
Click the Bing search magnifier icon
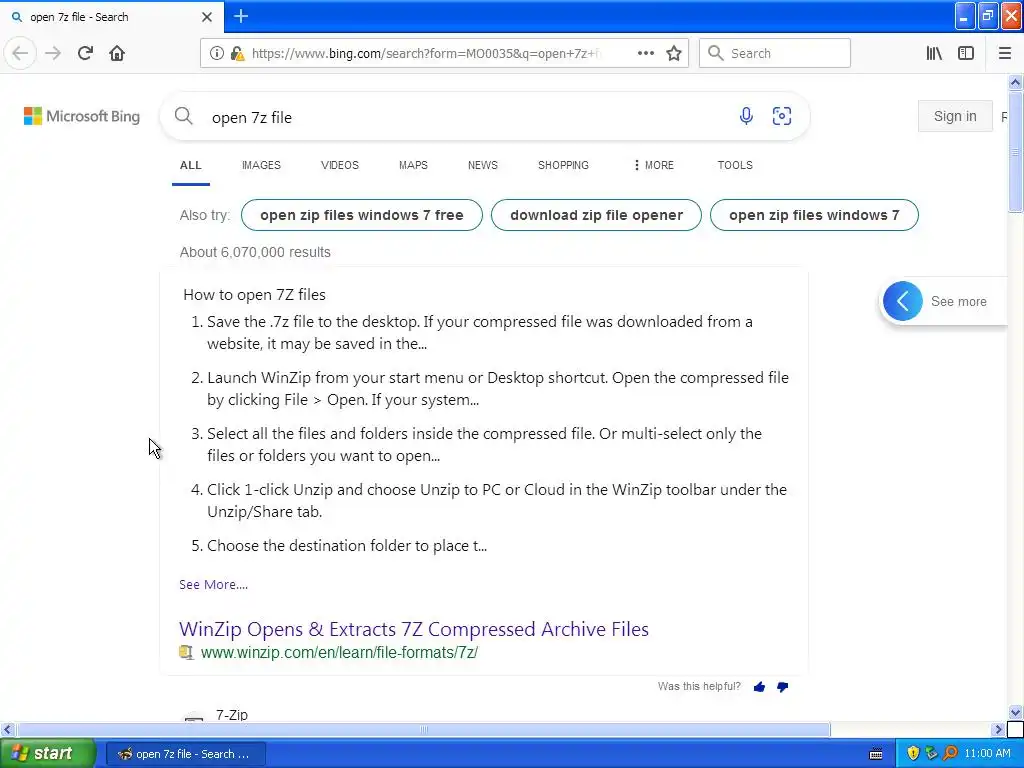tap(184, 116)
